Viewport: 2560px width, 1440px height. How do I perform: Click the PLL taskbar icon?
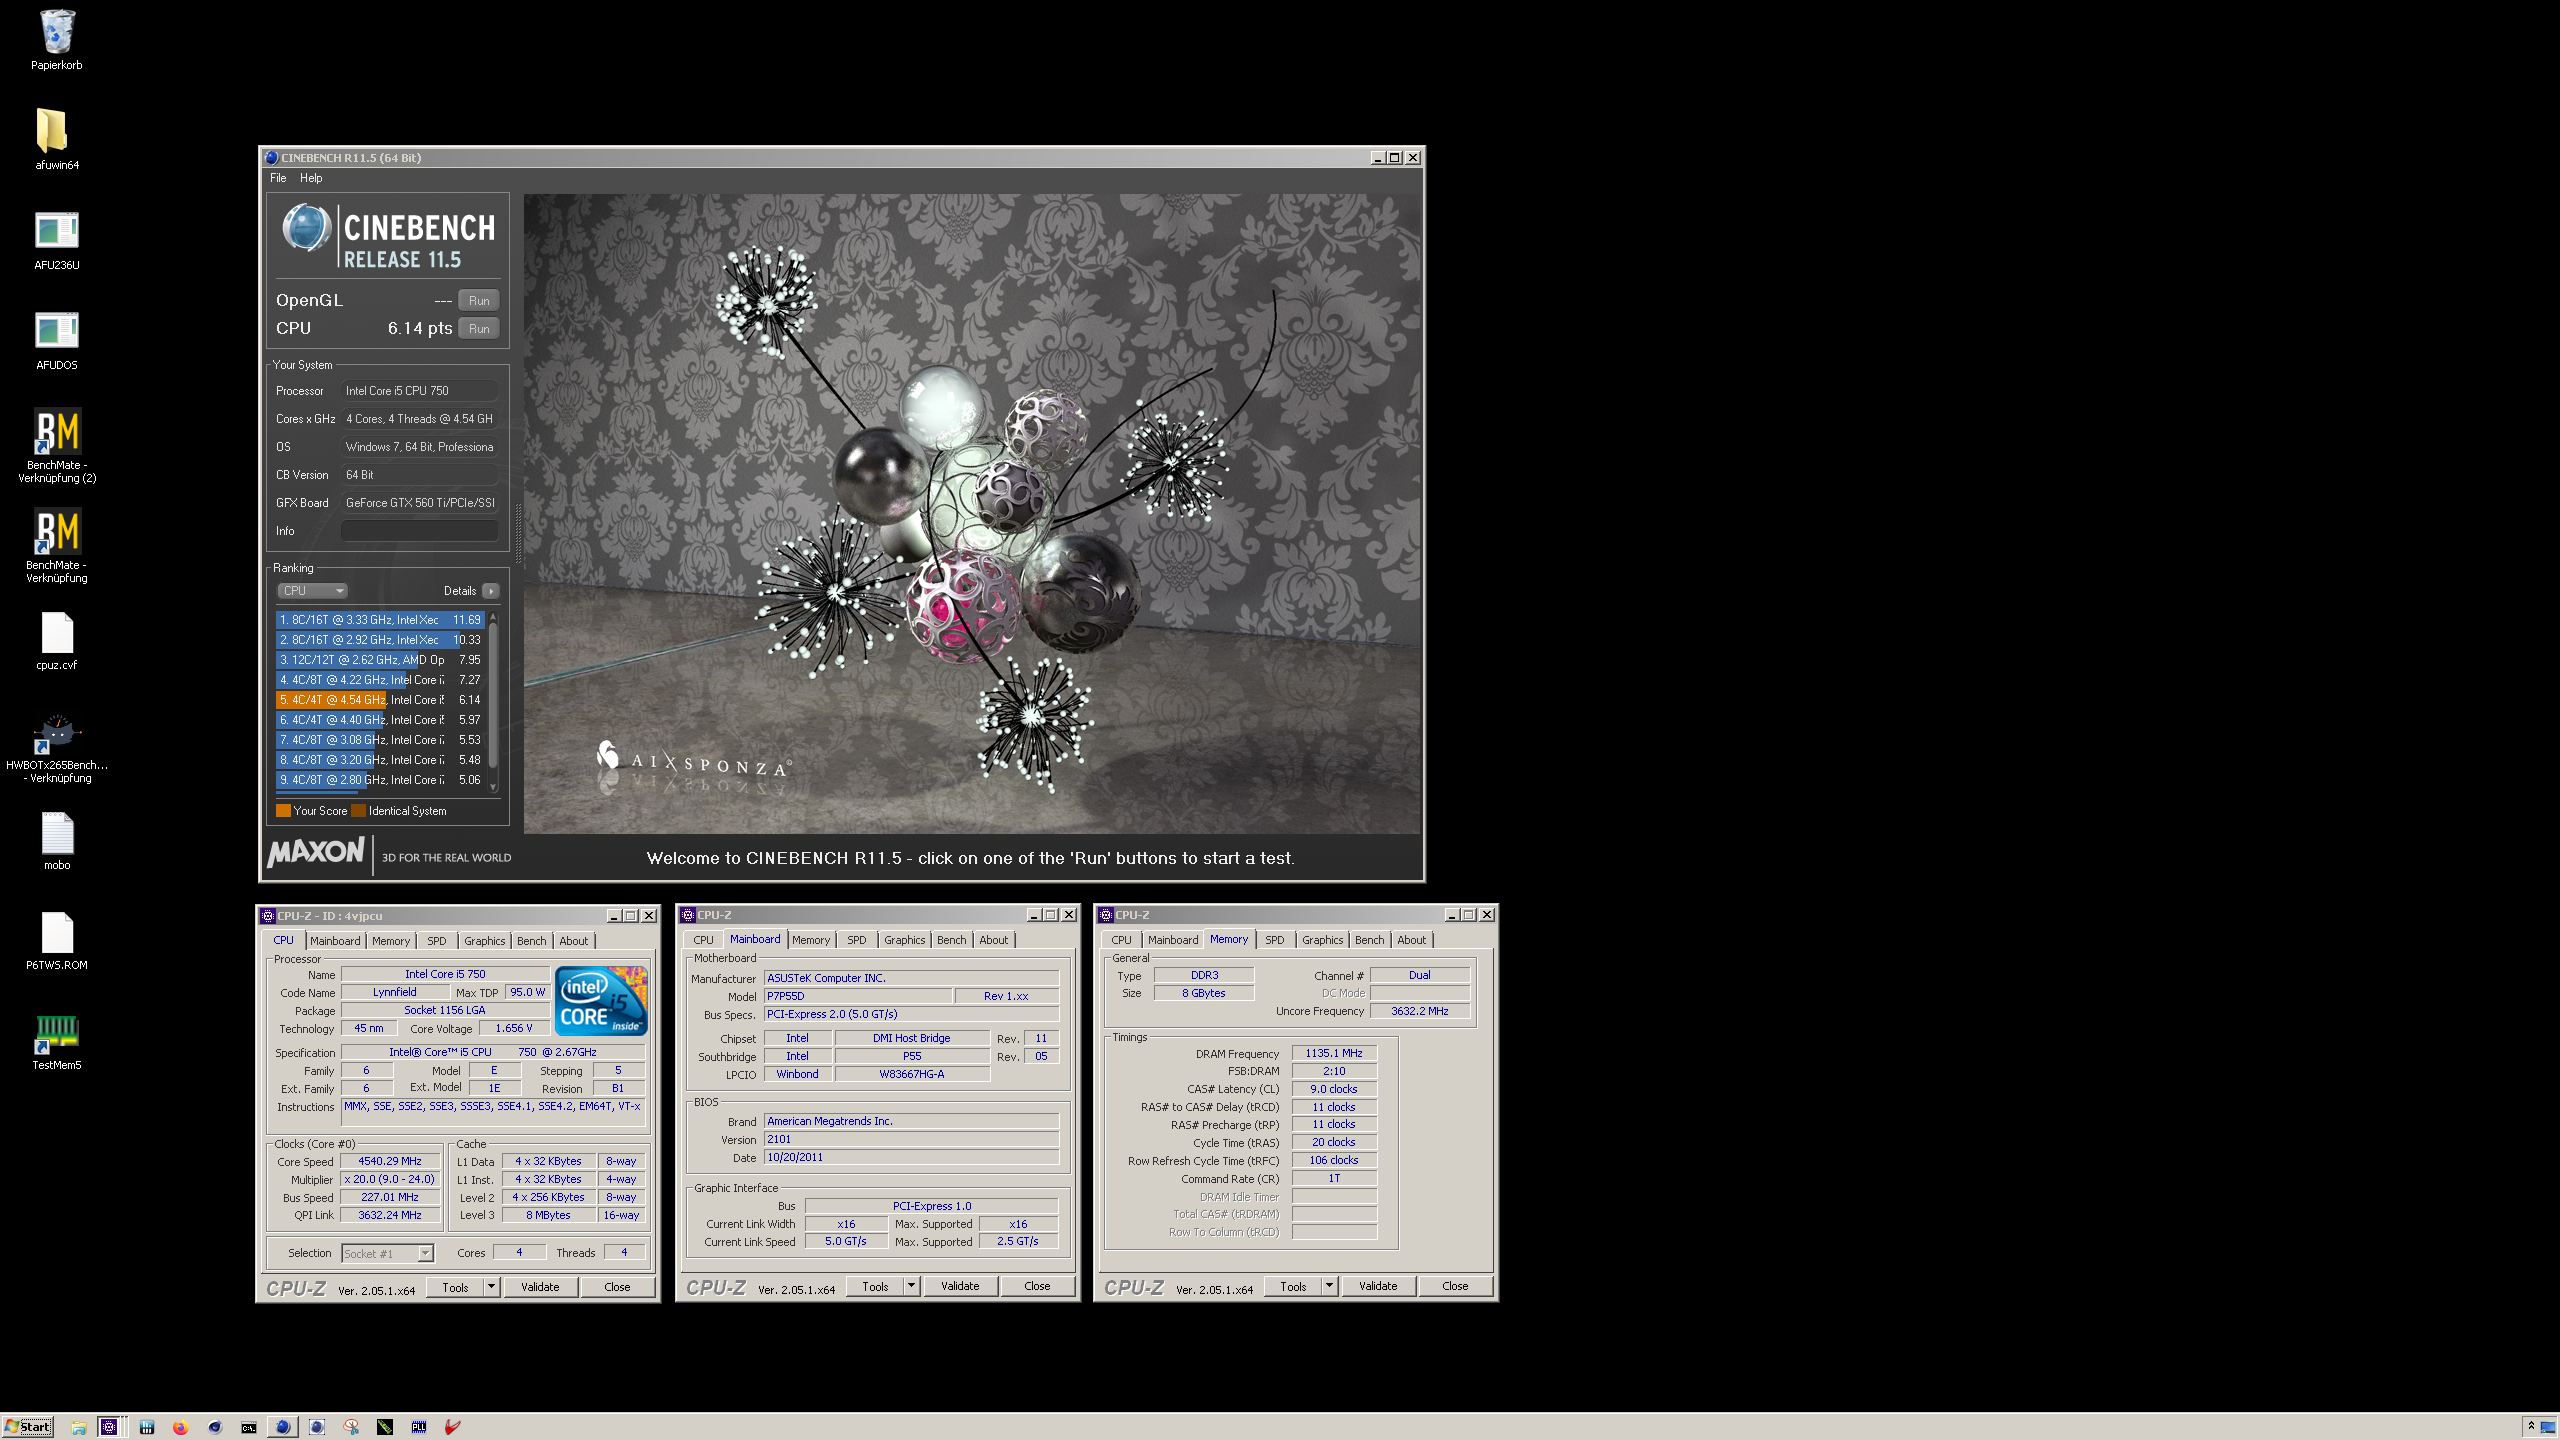click(x=419, y=1427)
